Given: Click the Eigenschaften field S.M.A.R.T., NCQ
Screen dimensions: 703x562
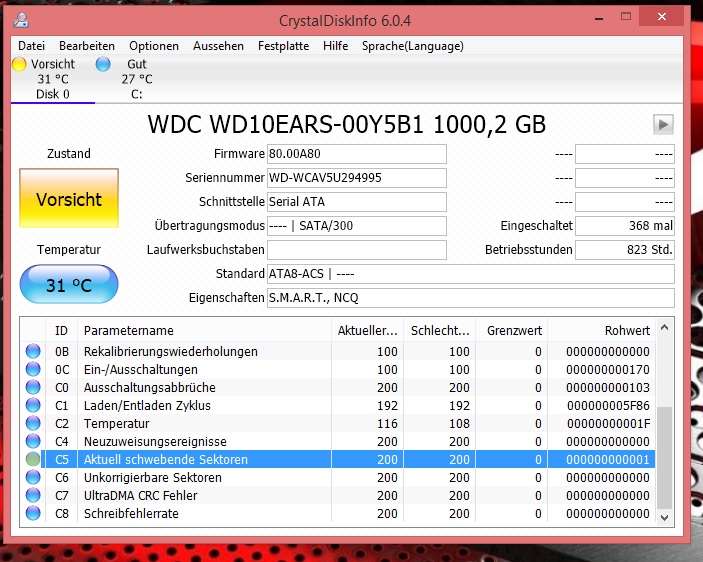Looking at the screenshot, I should (471, 298).
